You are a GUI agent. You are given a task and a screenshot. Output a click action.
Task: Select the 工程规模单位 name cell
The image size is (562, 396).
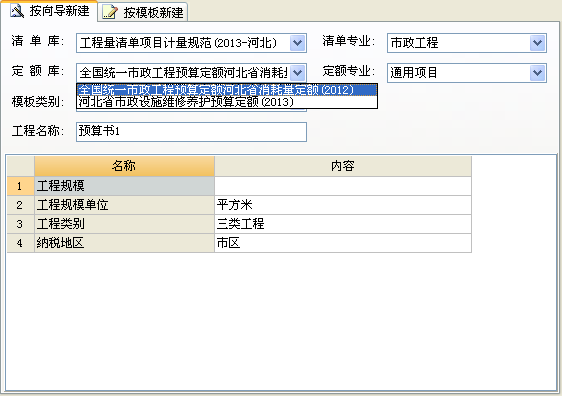point(124,205)
